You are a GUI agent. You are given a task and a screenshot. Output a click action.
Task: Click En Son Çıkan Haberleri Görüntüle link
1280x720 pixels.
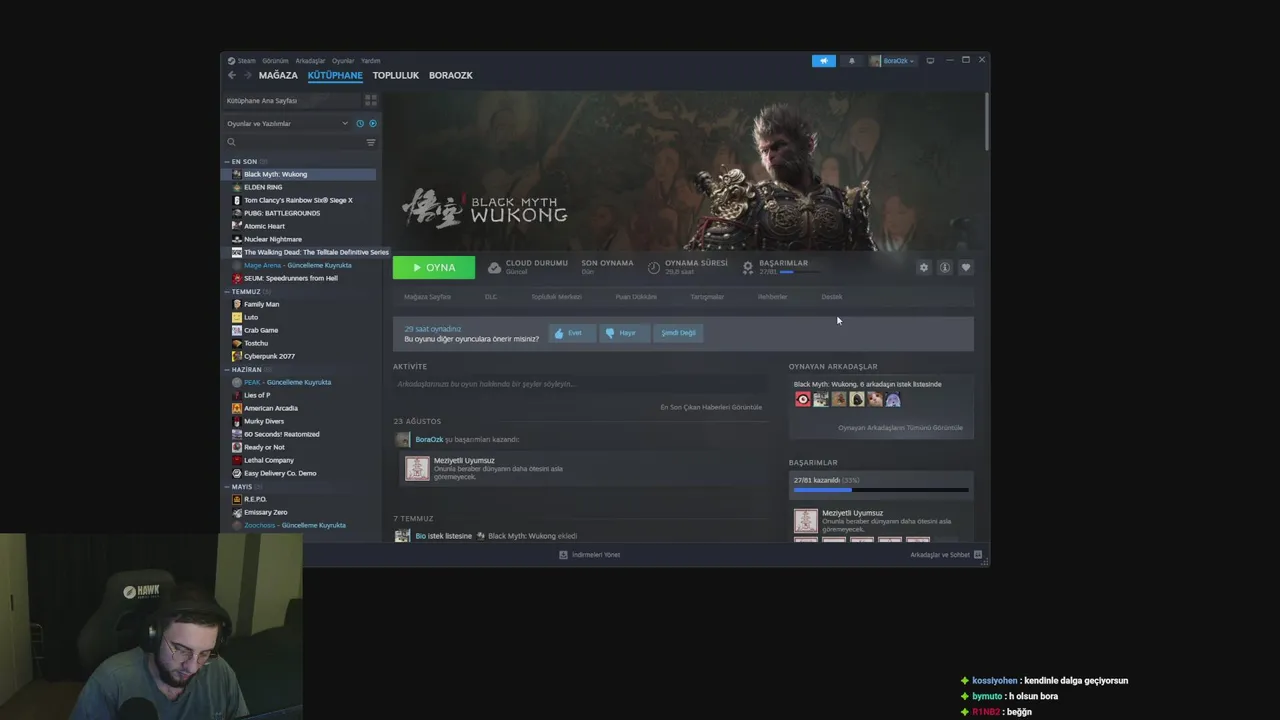coord(711,407)
